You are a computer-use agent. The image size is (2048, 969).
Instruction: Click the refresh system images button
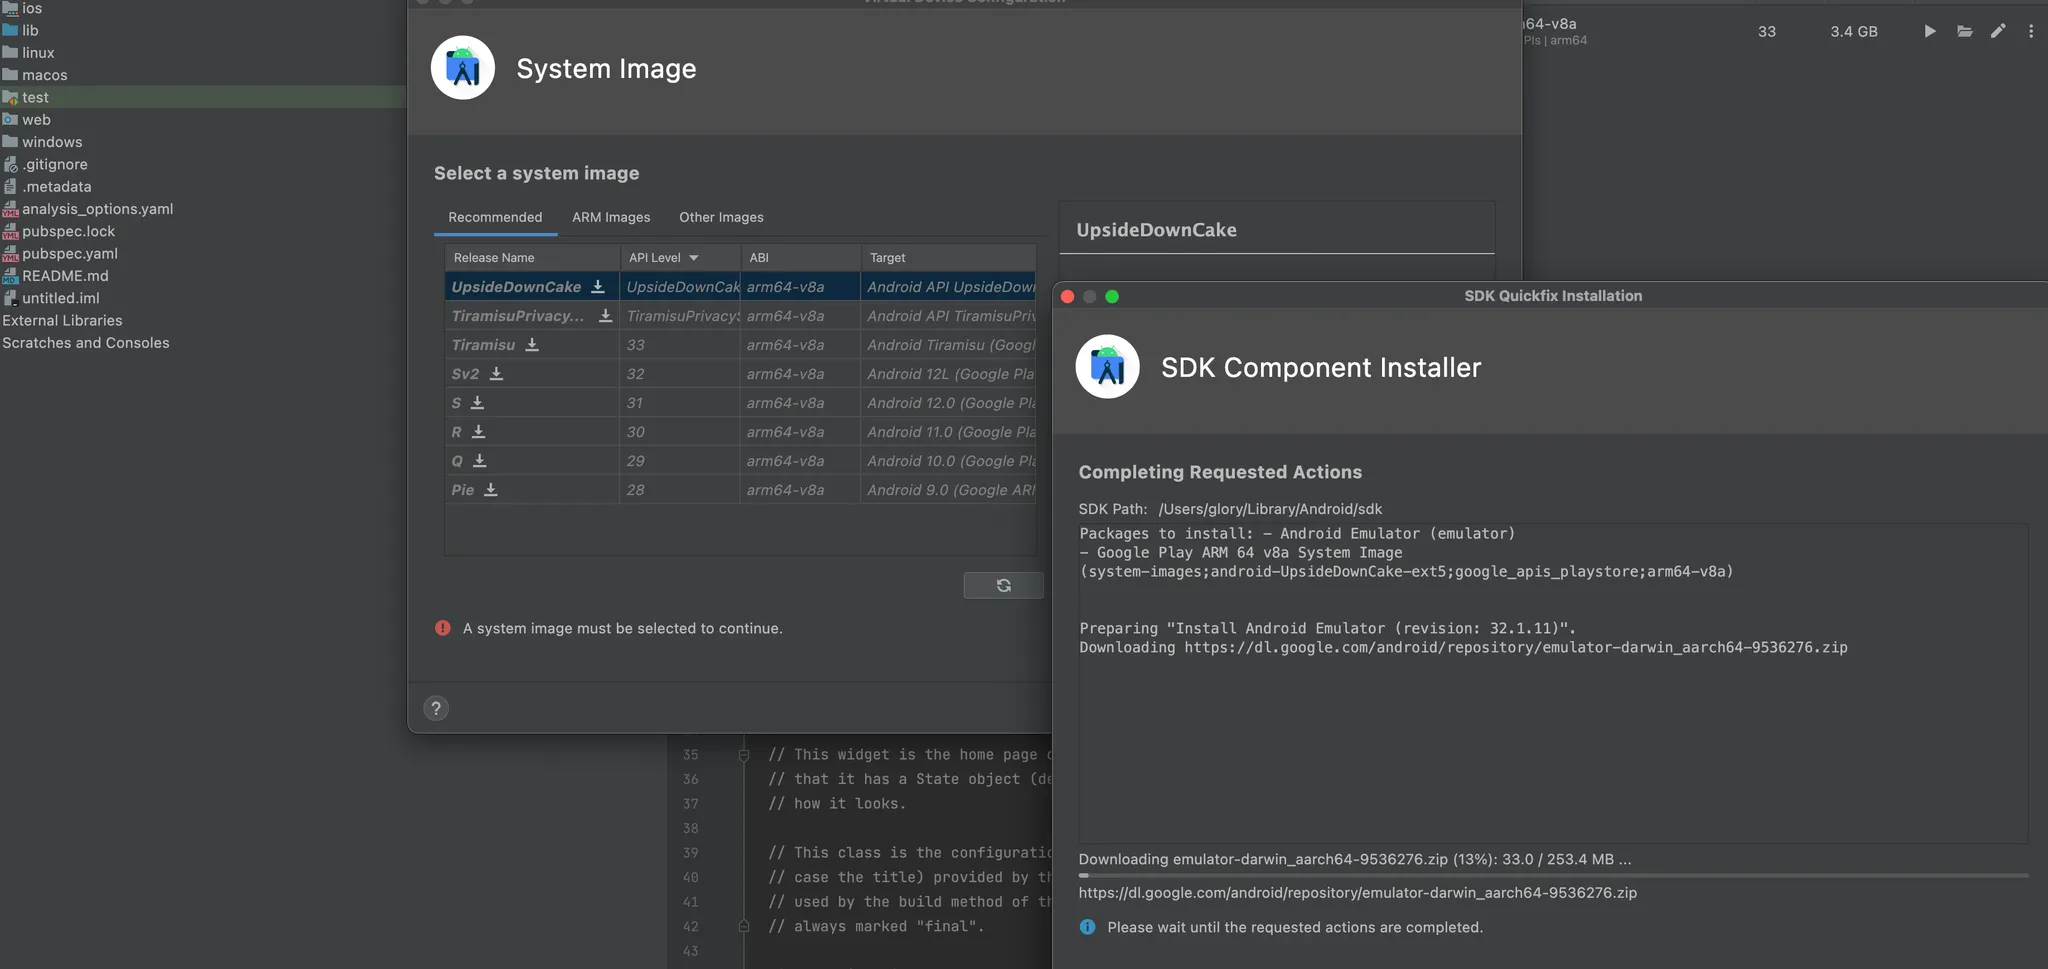tap(1003, 586)
